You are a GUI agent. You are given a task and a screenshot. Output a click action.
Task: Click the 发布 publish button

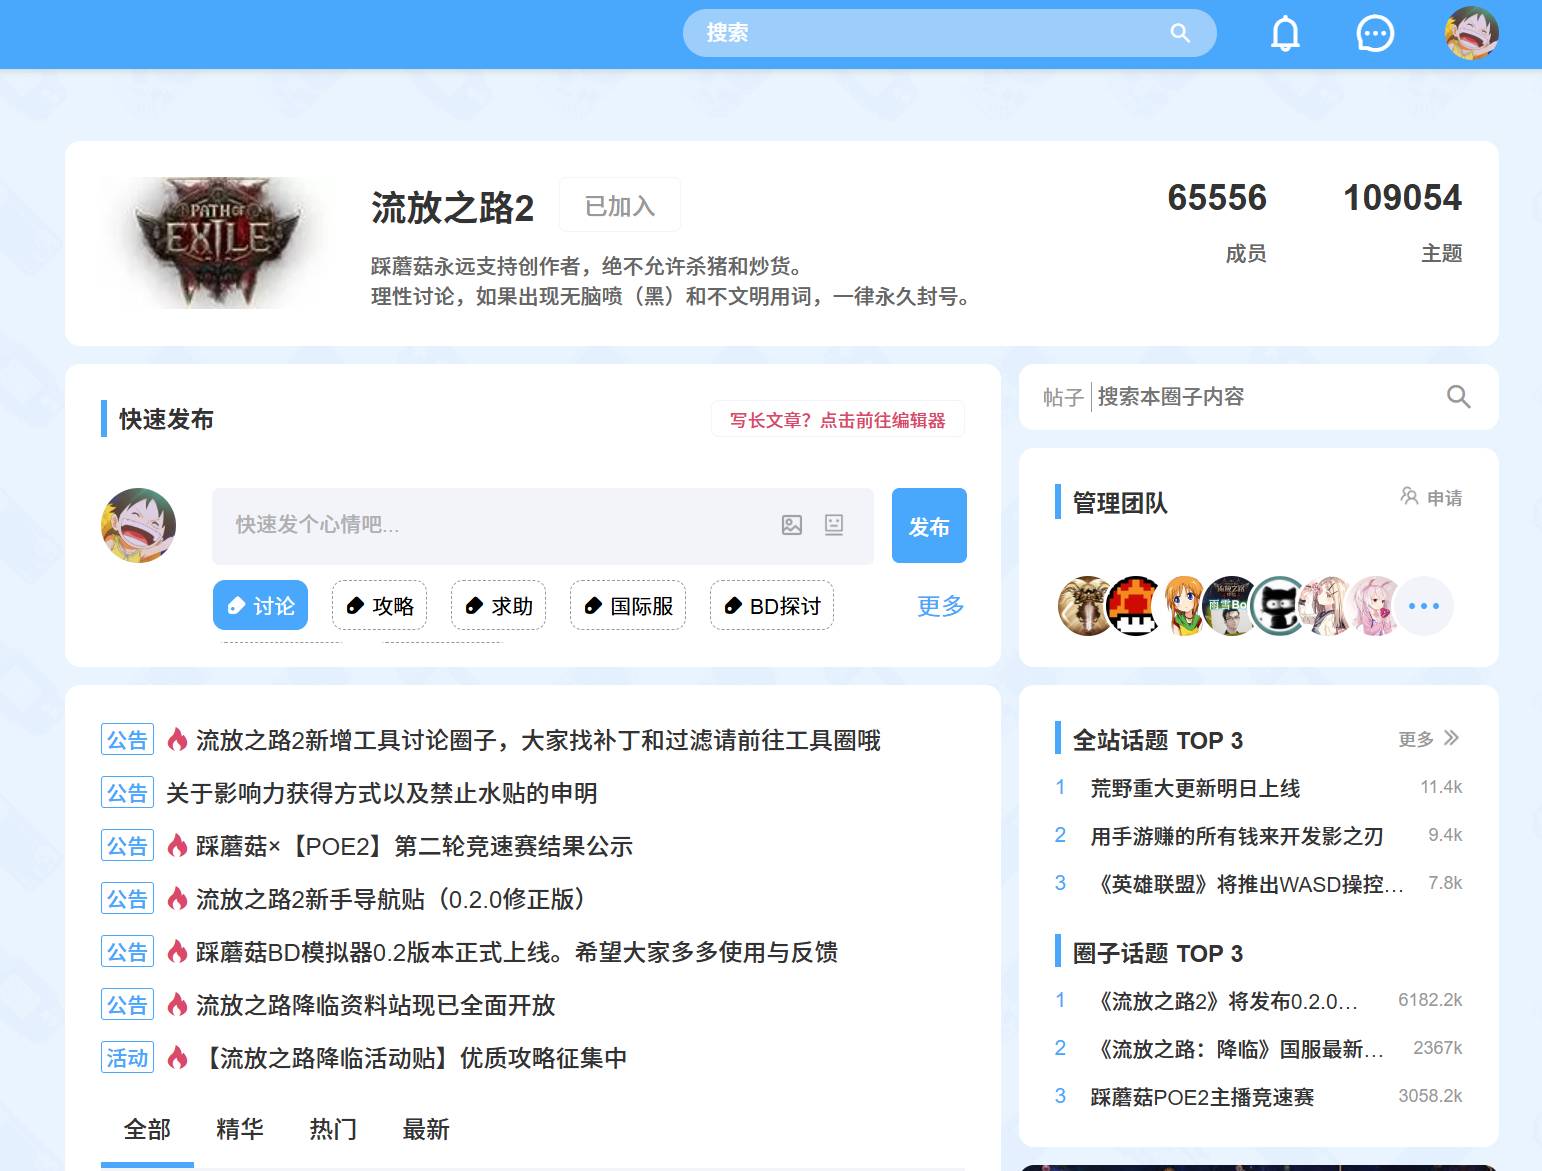pyautogui.click(x=929, y=526)
